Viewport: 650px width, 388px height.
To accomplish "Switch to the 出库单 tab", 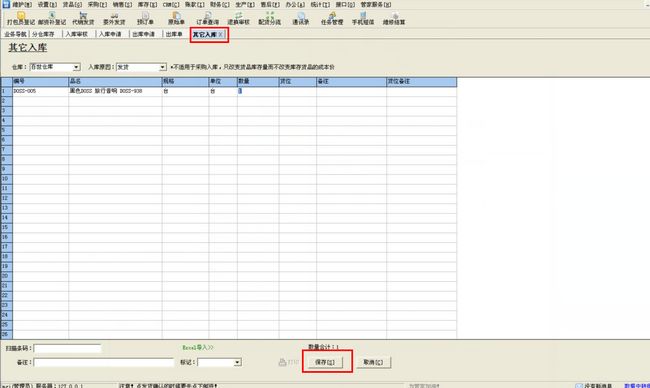I will coord(174,34).
